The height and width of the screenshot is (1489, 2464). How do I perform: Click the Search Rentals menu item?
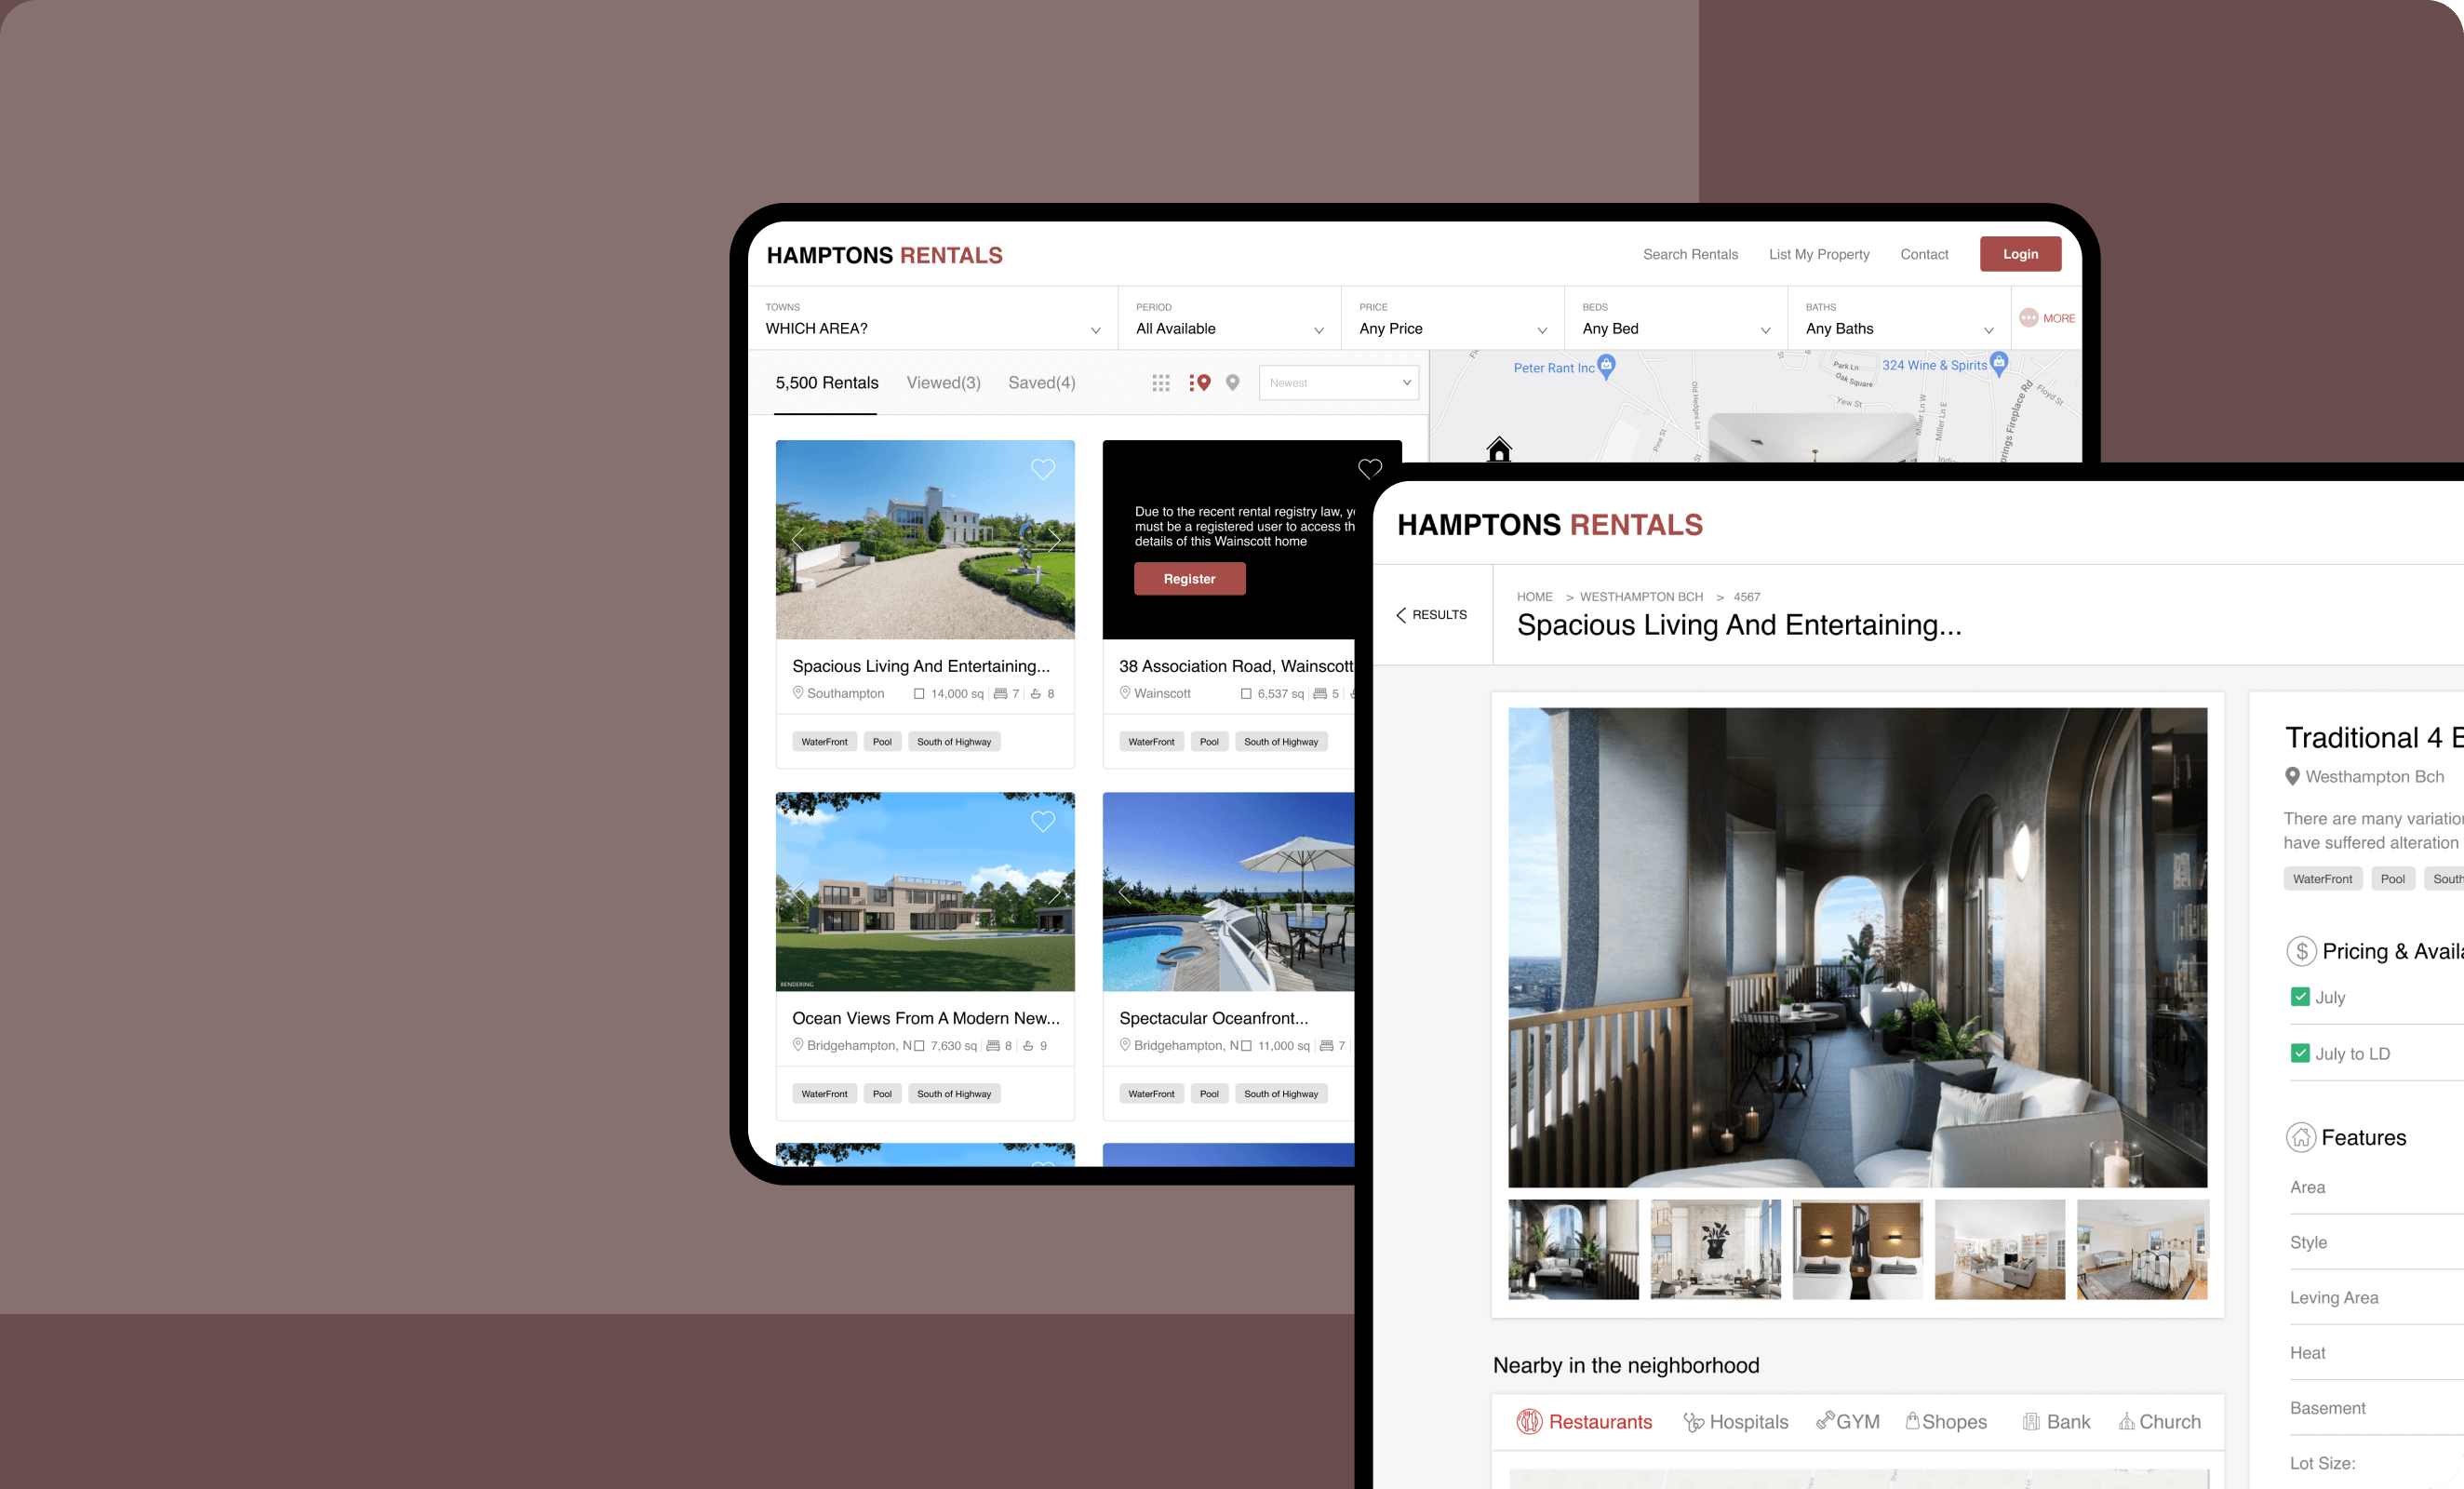pos(1692,253)
